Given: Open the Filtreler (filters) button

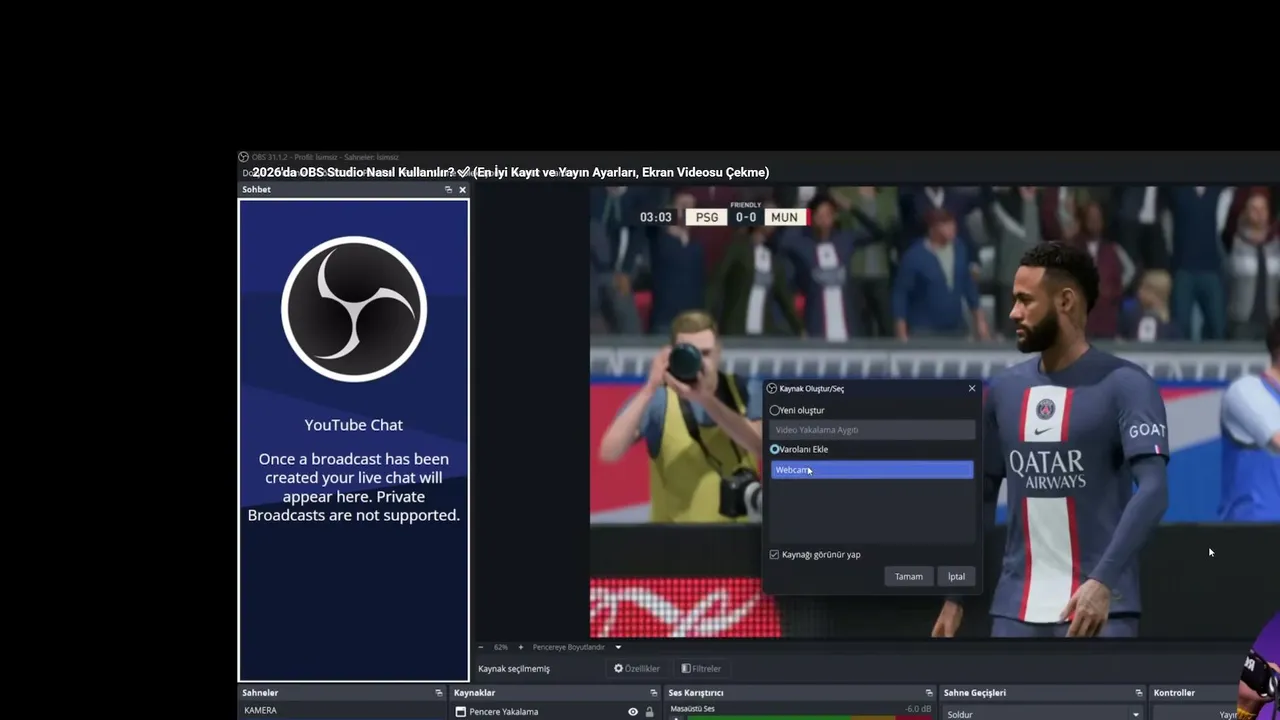Looking at the screenshot, I should (701, 668).
